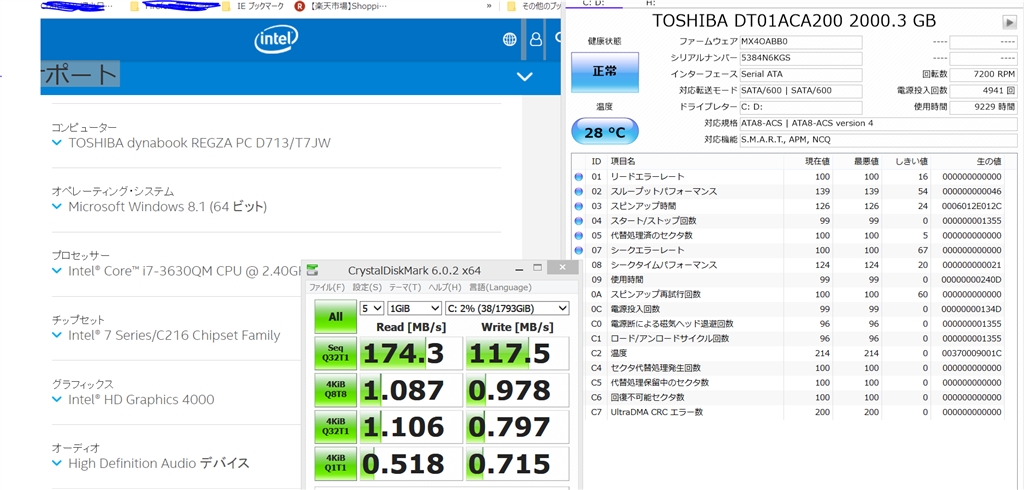Screen dimensions: 1024x490
Task: Run the 4KiB Q32T1 benchmark
Action: 336,427
